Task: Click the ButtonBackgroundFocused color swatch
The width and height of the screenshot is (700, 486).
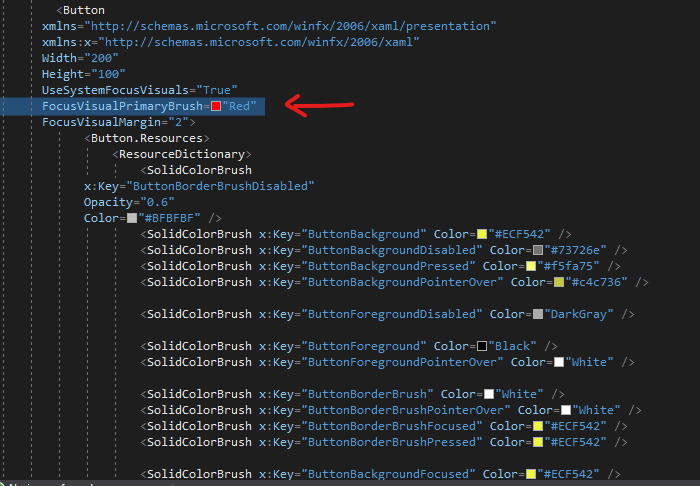Action: coord(530,474)
